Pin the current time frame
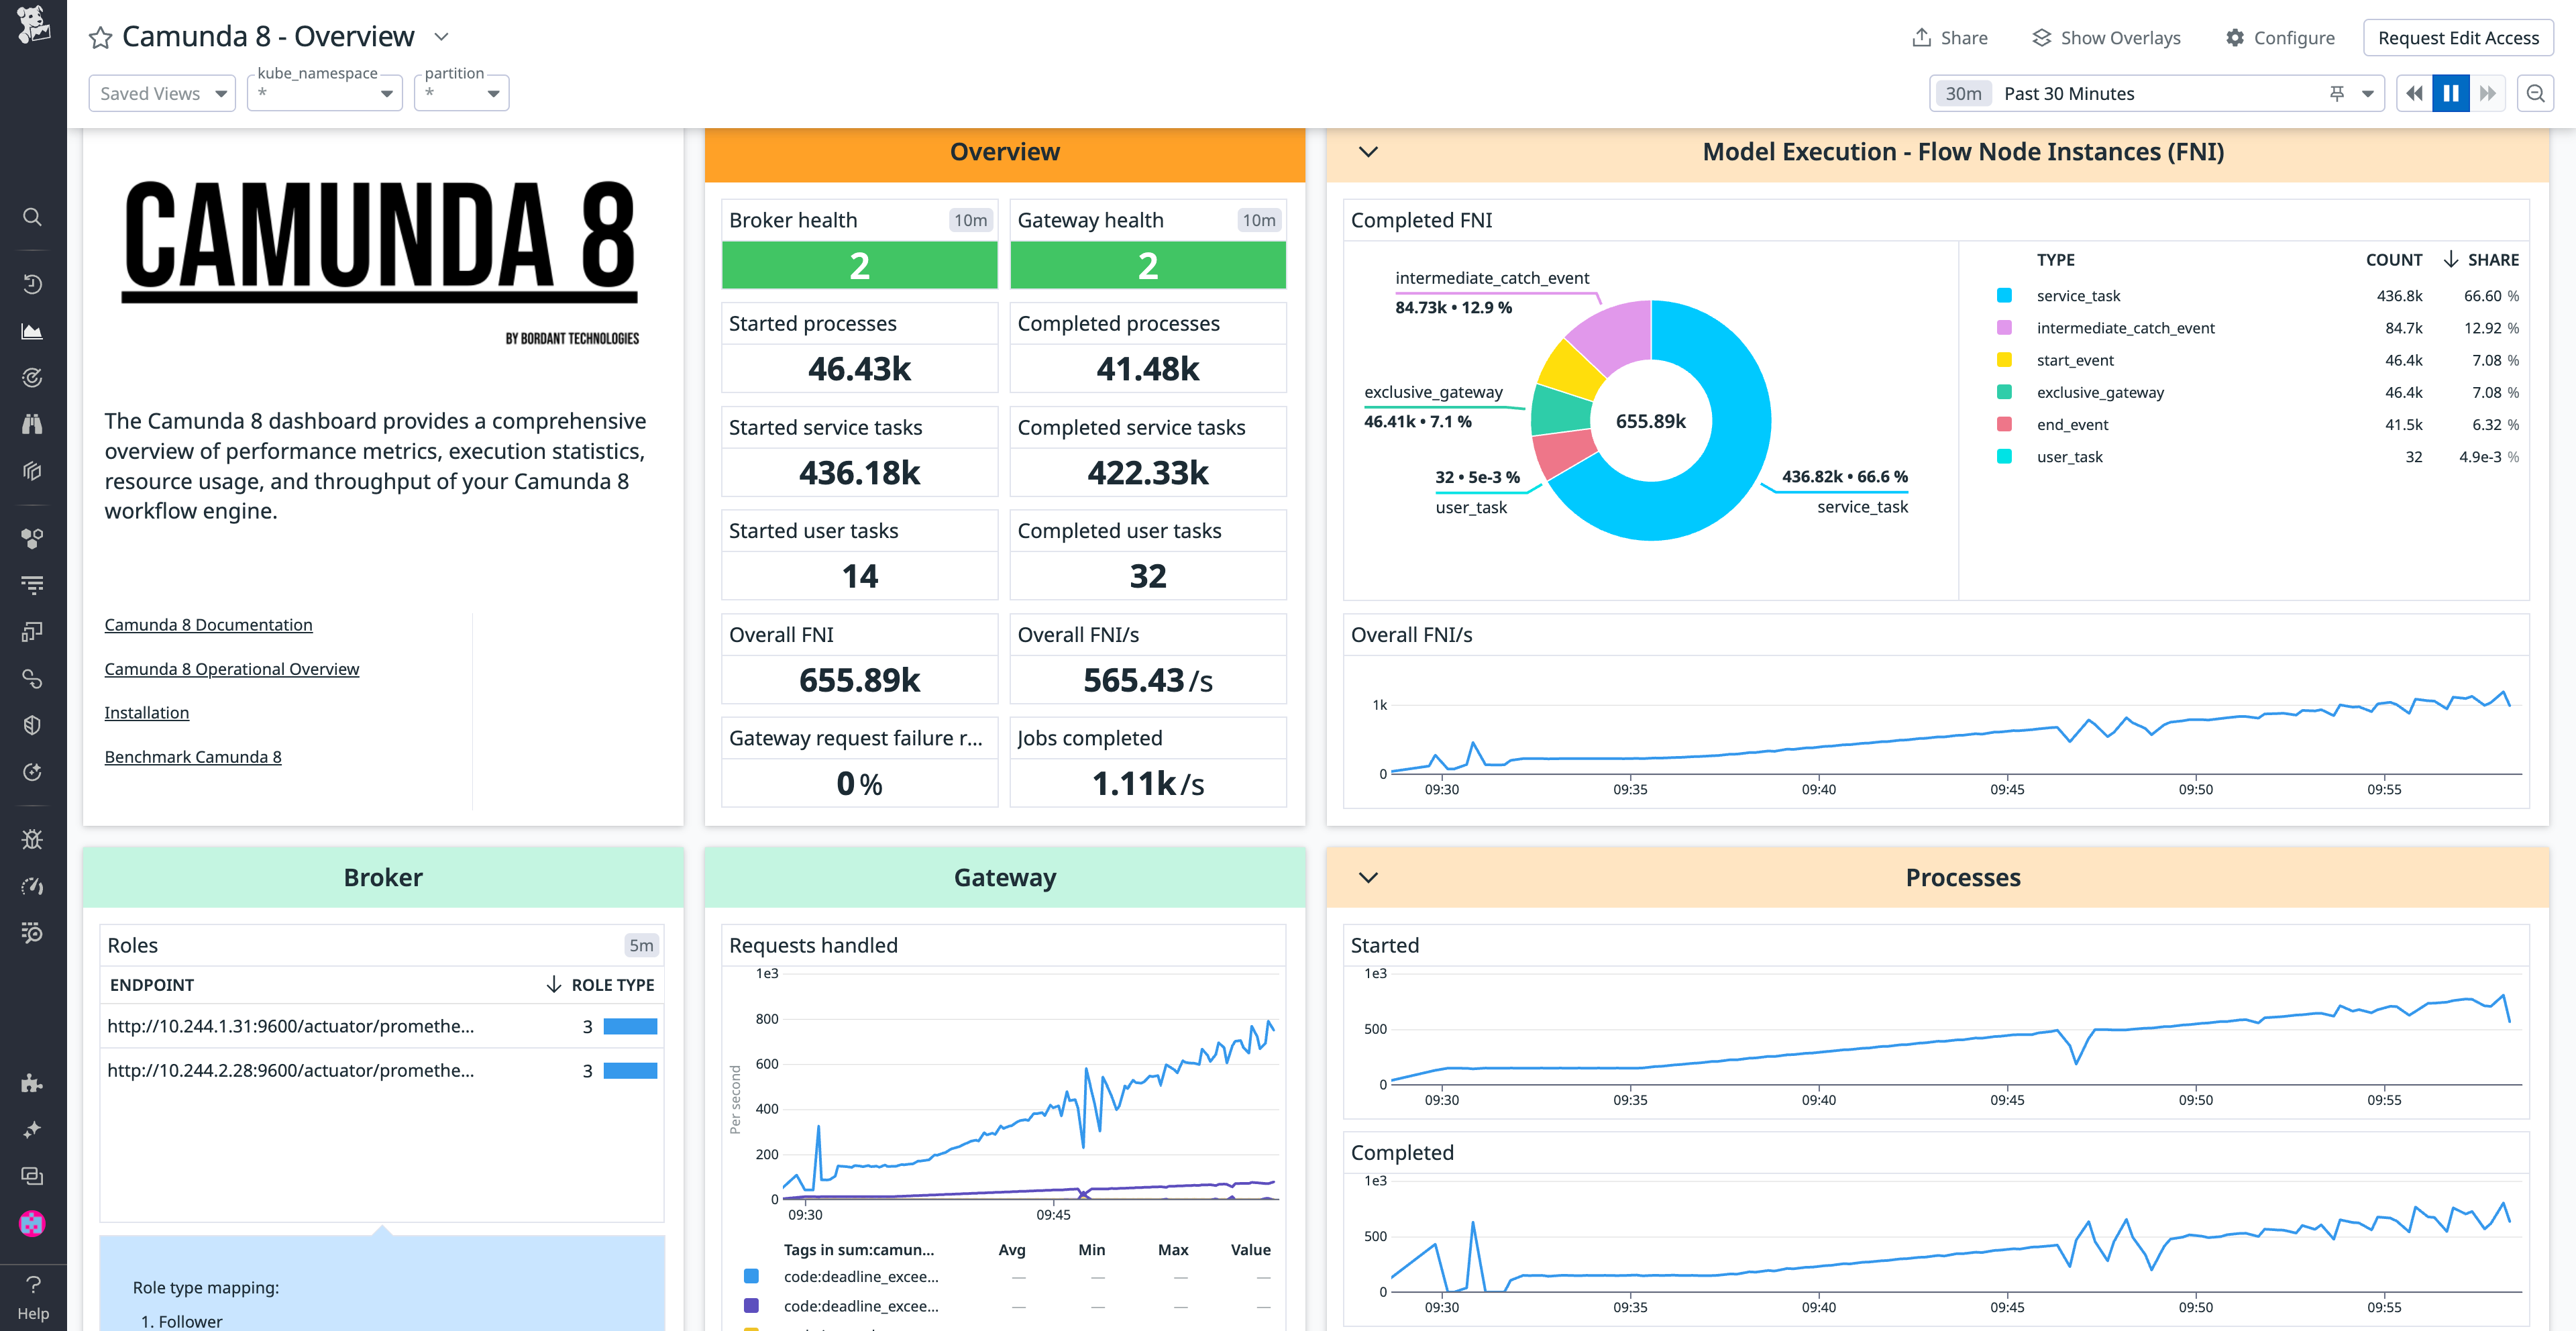Image resolution: width=2576 pixels, height=1331 pixels. pyautogui.click(x=2337, y=93)
